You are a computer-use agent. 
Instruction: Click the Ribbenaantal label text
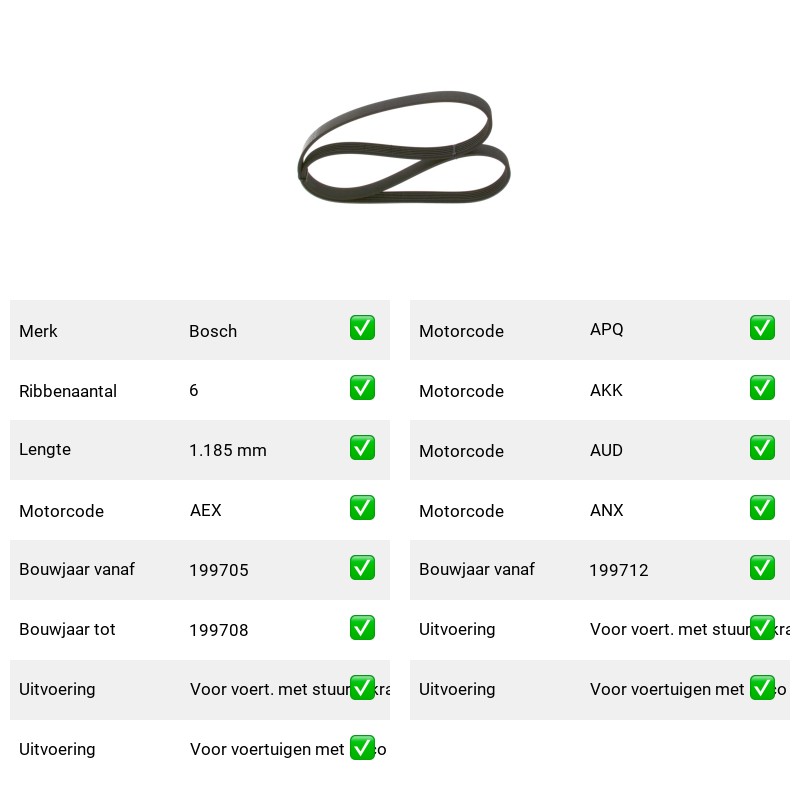68,391
